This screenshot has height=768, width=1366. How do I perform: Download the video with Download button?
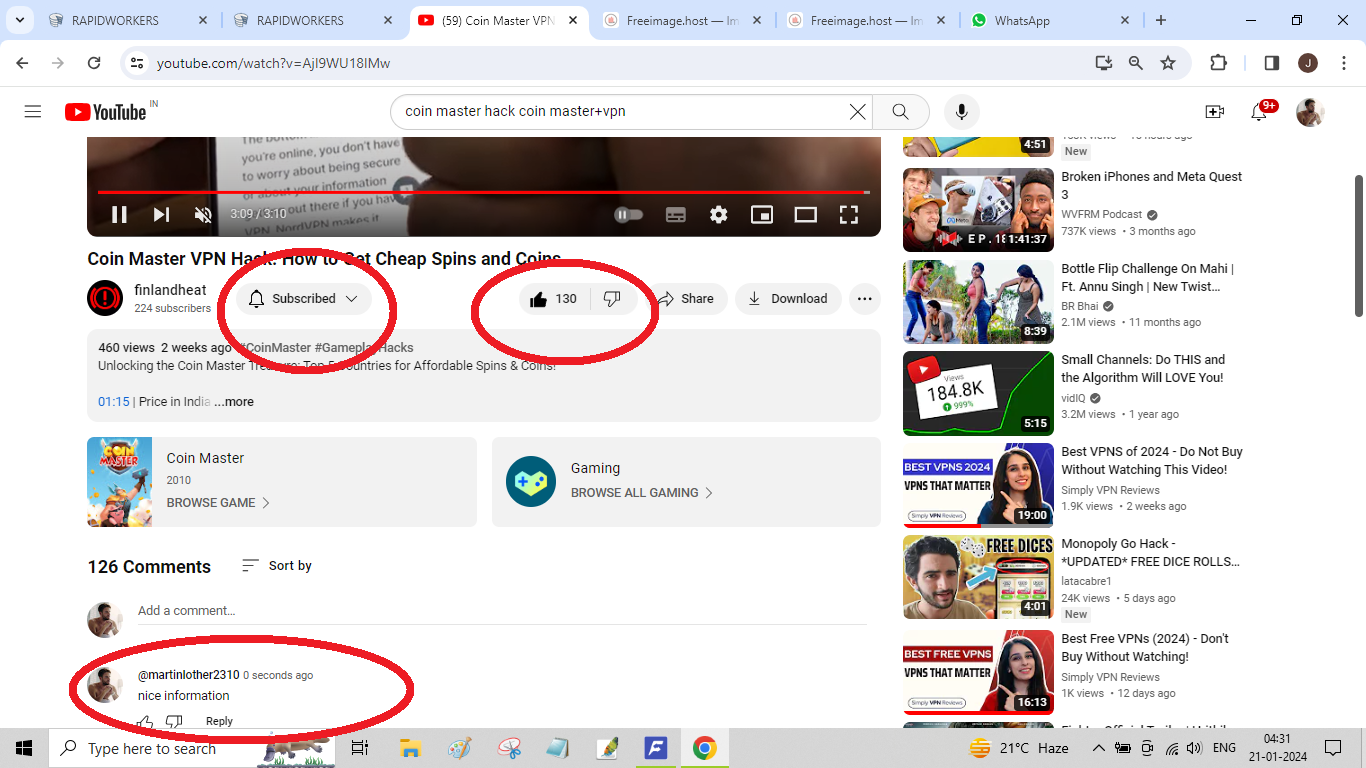coord(788,299)
